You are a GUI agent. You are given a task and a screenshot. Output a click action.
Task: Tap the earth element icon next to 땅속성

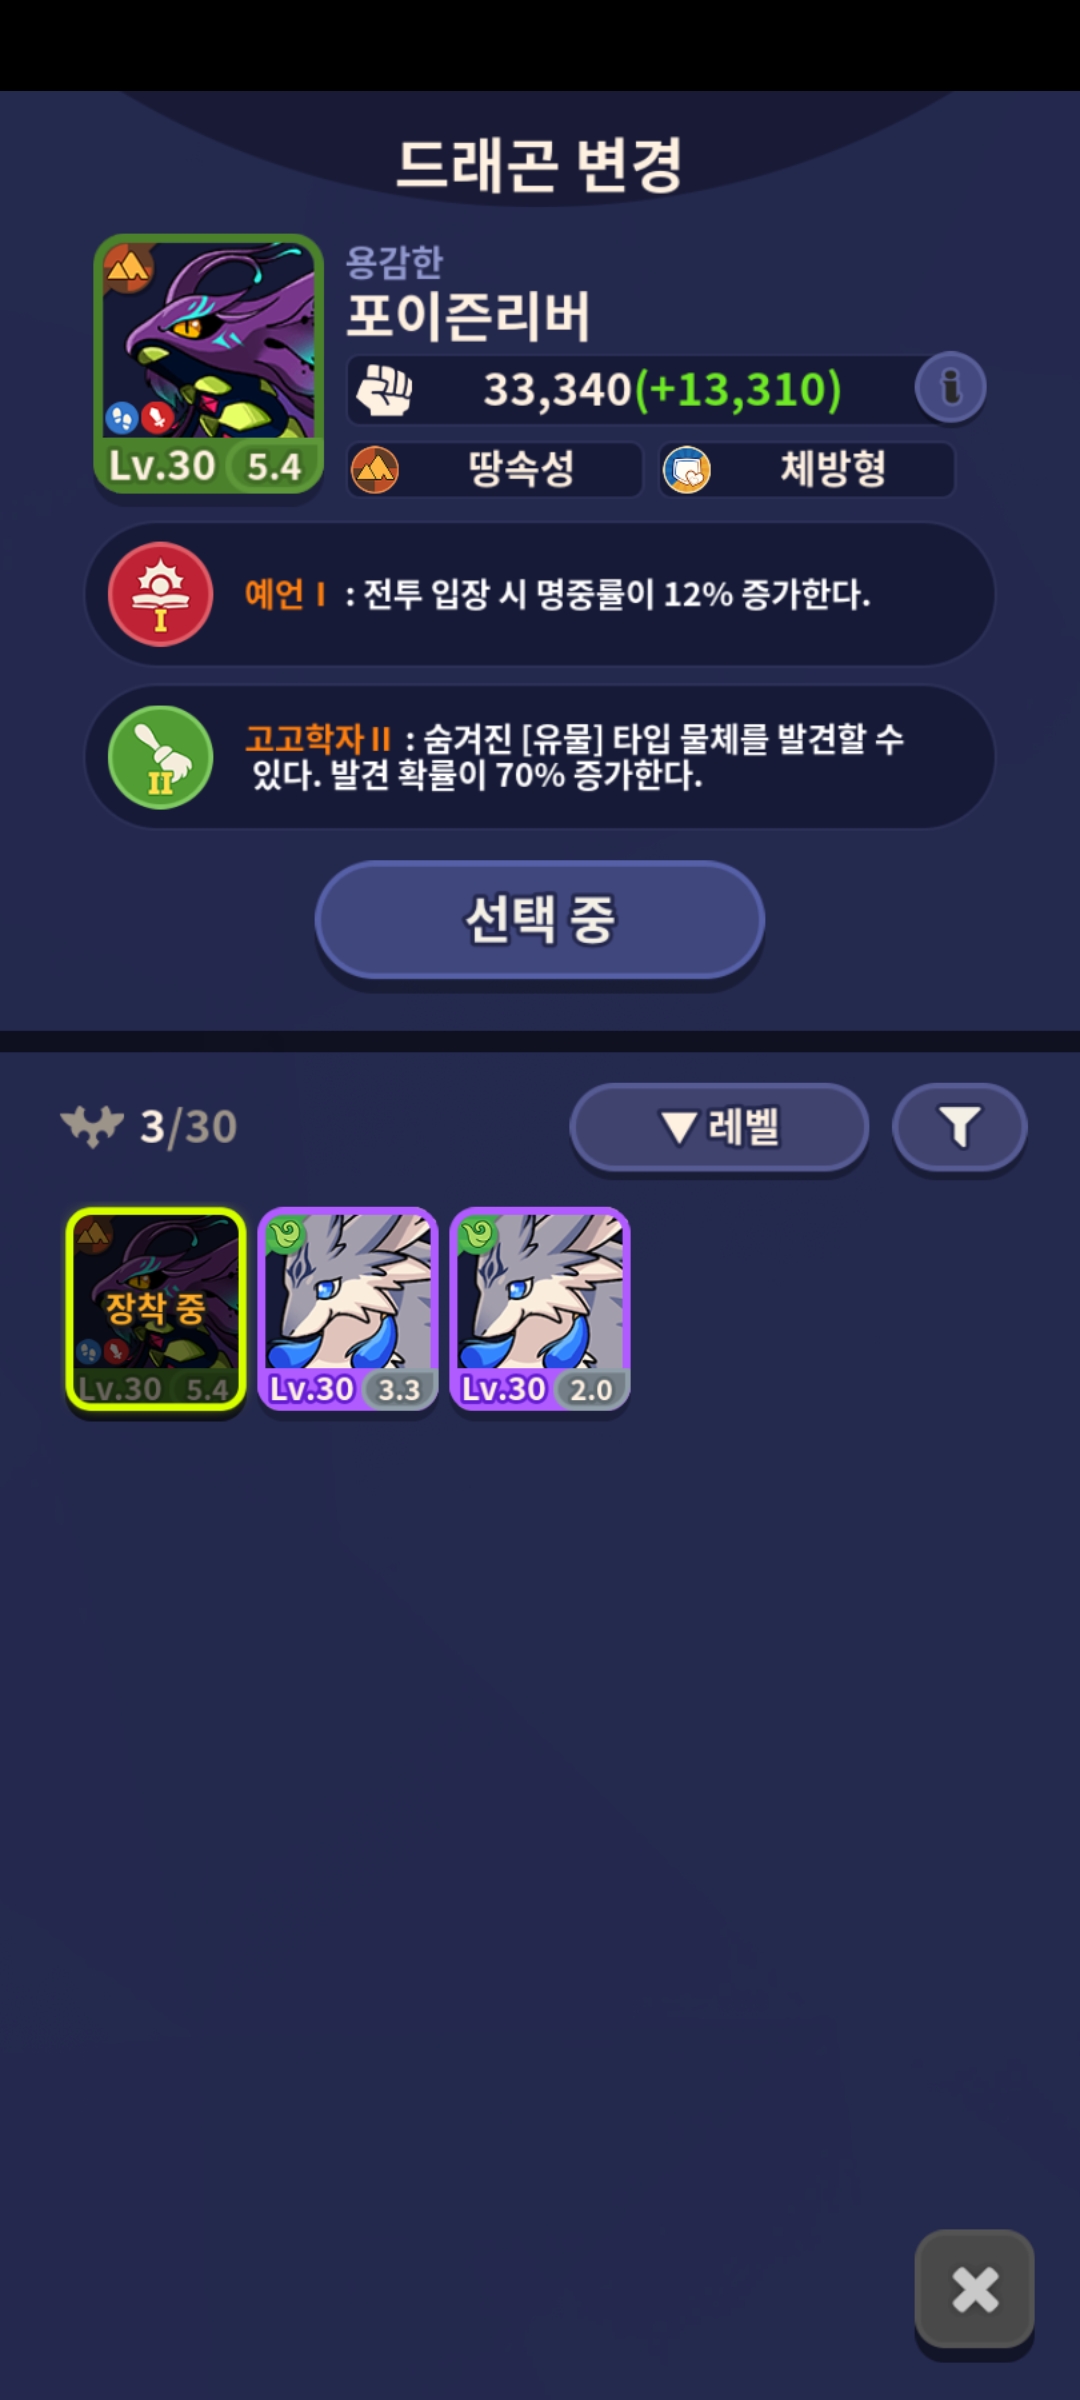(x=375, y=469)
